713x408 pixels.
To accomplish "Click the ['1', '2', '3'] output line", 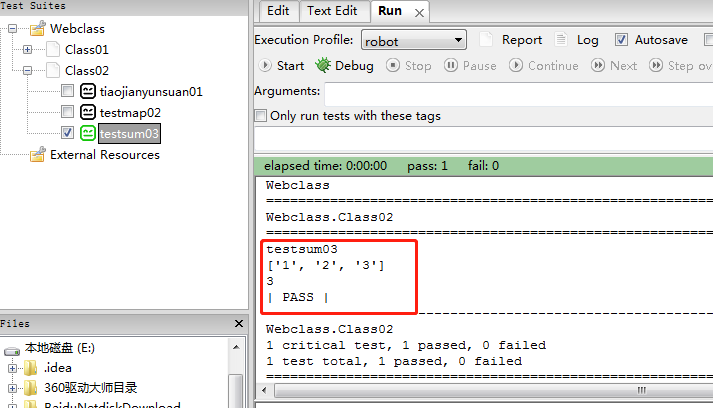I will point(326,265).
